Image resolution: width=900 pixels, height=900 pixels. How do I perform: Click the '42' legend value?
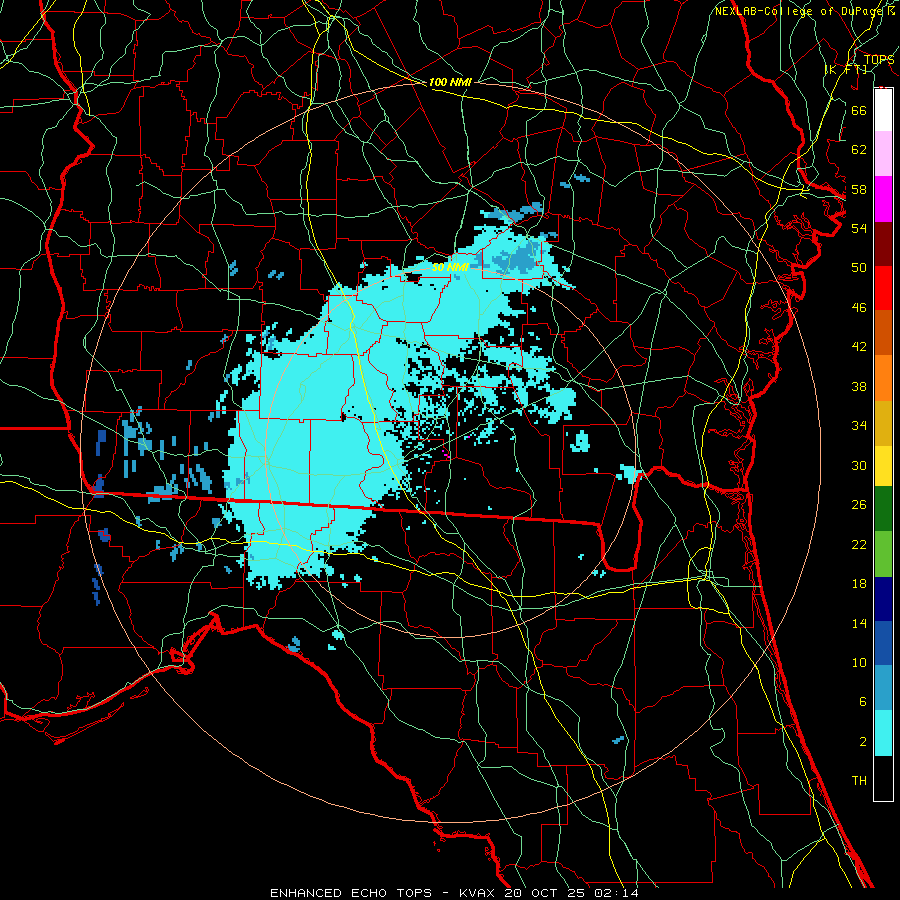point(859,346)
